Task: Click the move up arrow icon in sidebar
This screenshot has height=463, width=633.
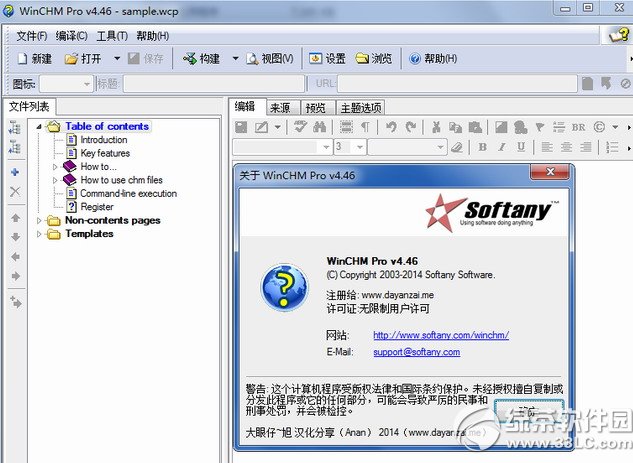Action: (x=15, y=218)
